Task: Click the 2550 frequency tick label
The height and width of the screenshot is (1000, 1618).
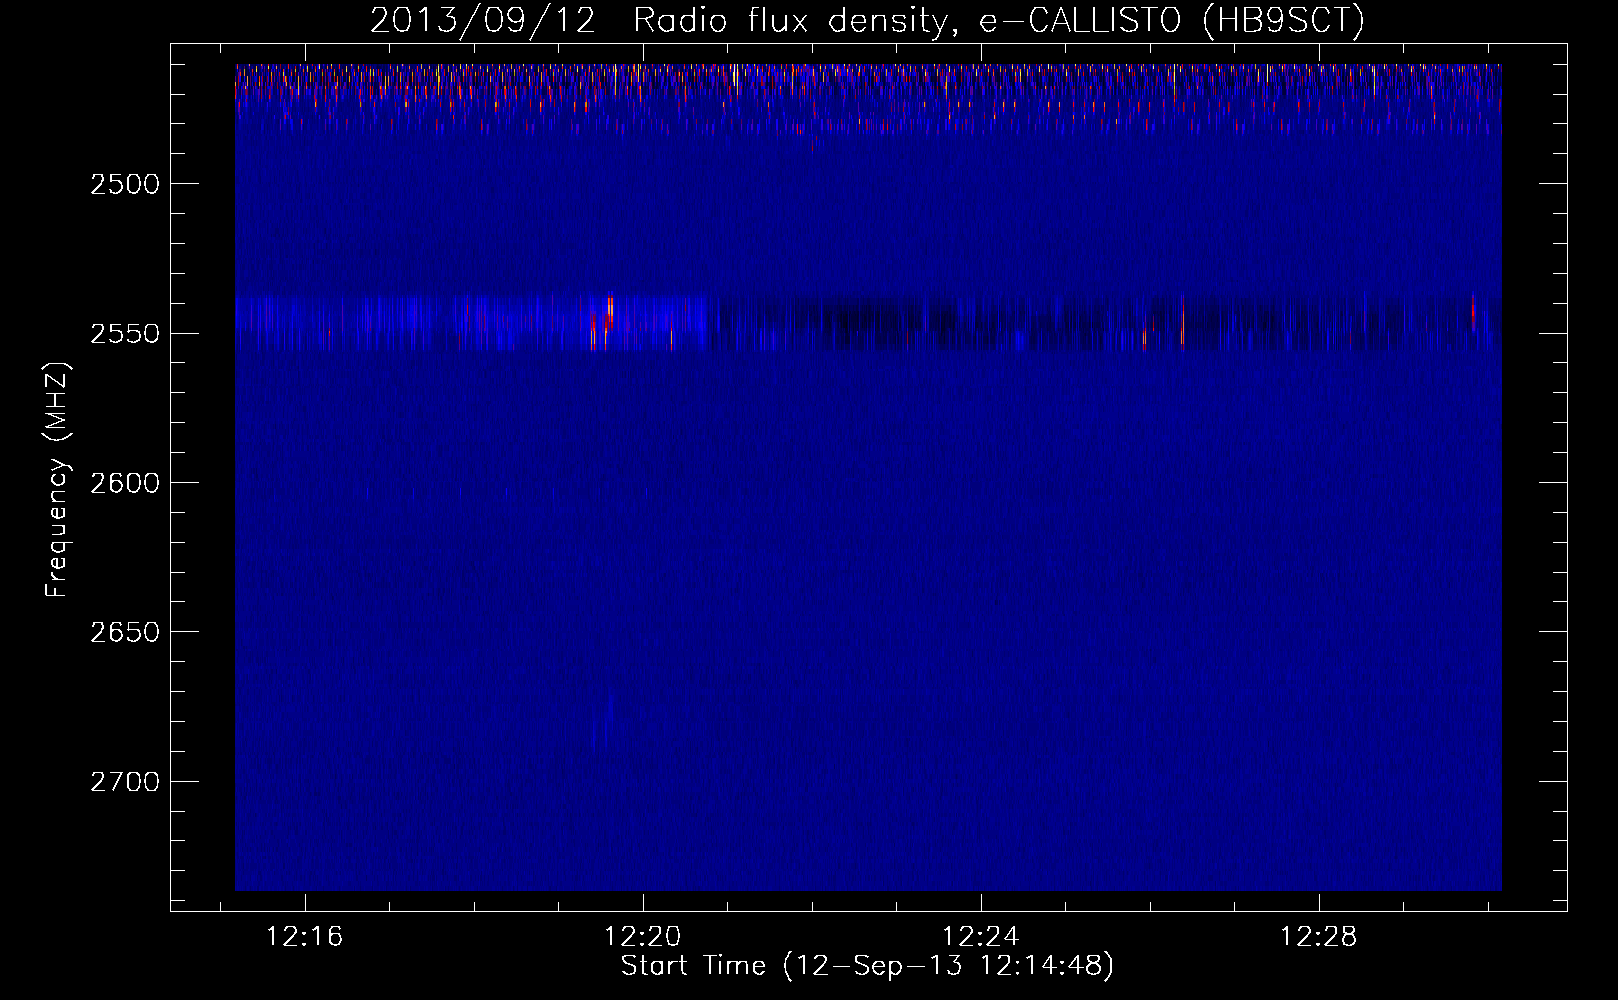Action: pos(124,334)
